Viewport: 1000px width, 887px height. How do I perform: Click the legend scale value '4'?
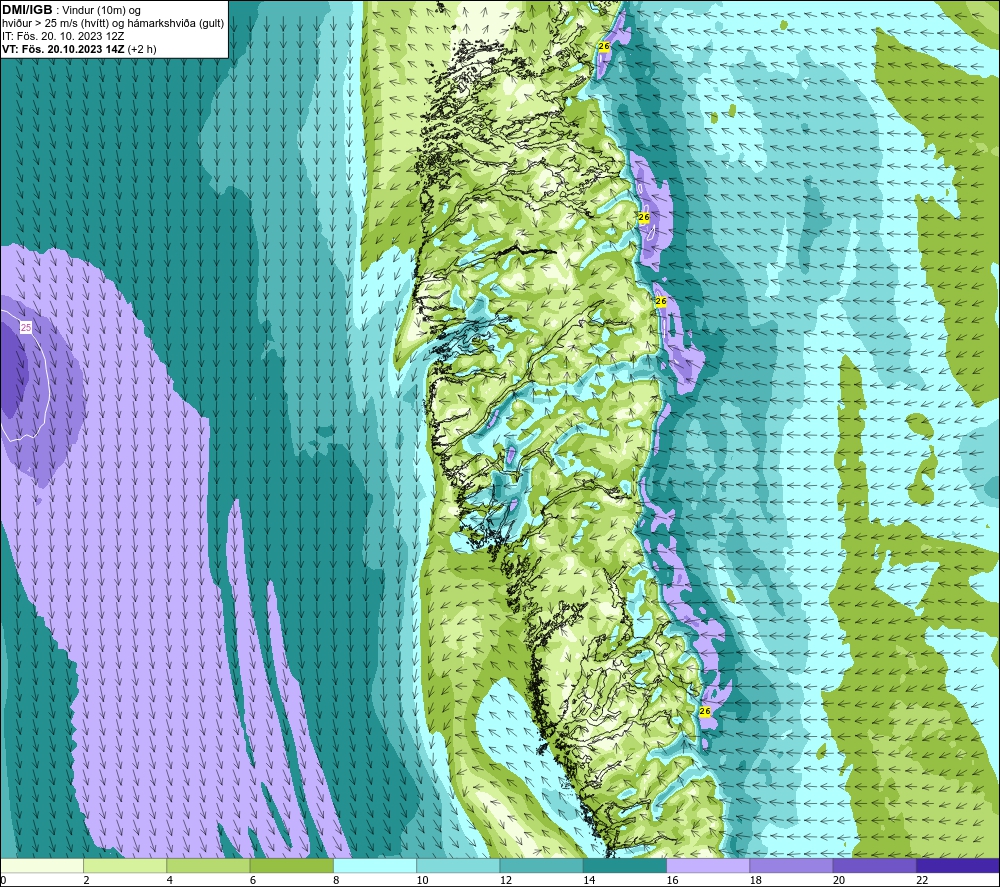pyautogui.click(x=170, y=880)
